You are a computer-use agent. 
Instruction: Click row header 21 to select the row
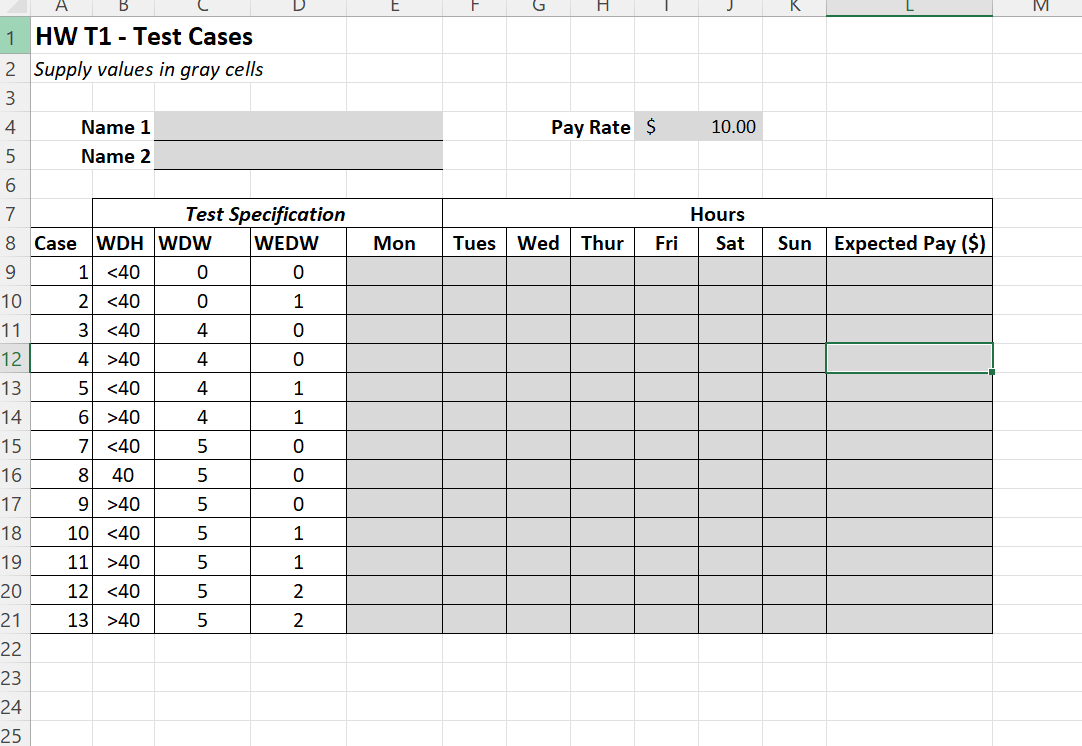pos(12,620)
